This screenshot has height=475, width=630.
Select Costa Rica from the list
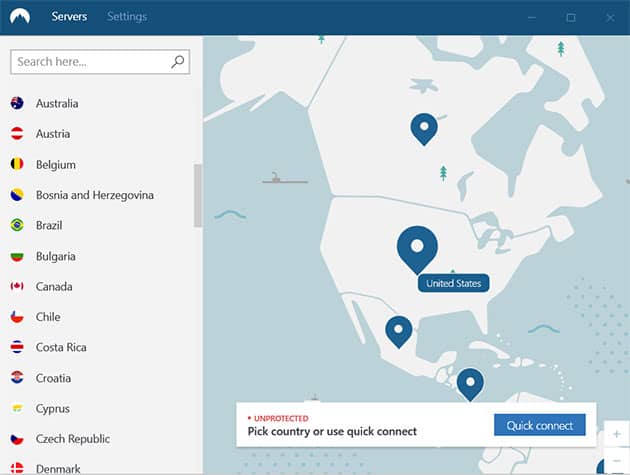[x=61, y=347]
